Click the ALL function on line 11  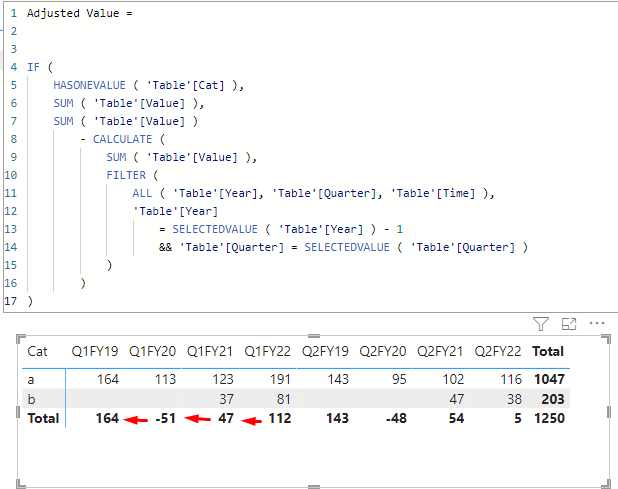[x=142, y=193]
